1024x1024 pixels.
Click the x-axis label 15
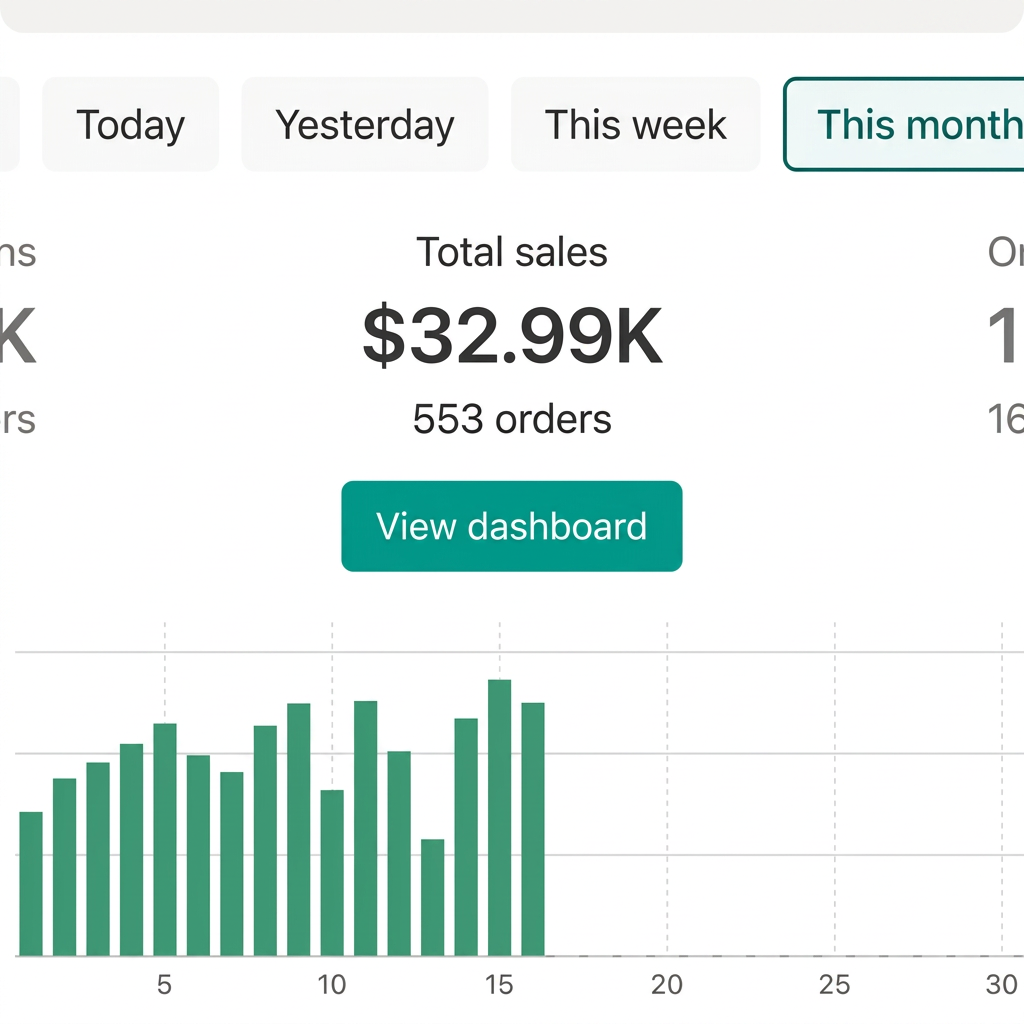click(x=500, y=985)
